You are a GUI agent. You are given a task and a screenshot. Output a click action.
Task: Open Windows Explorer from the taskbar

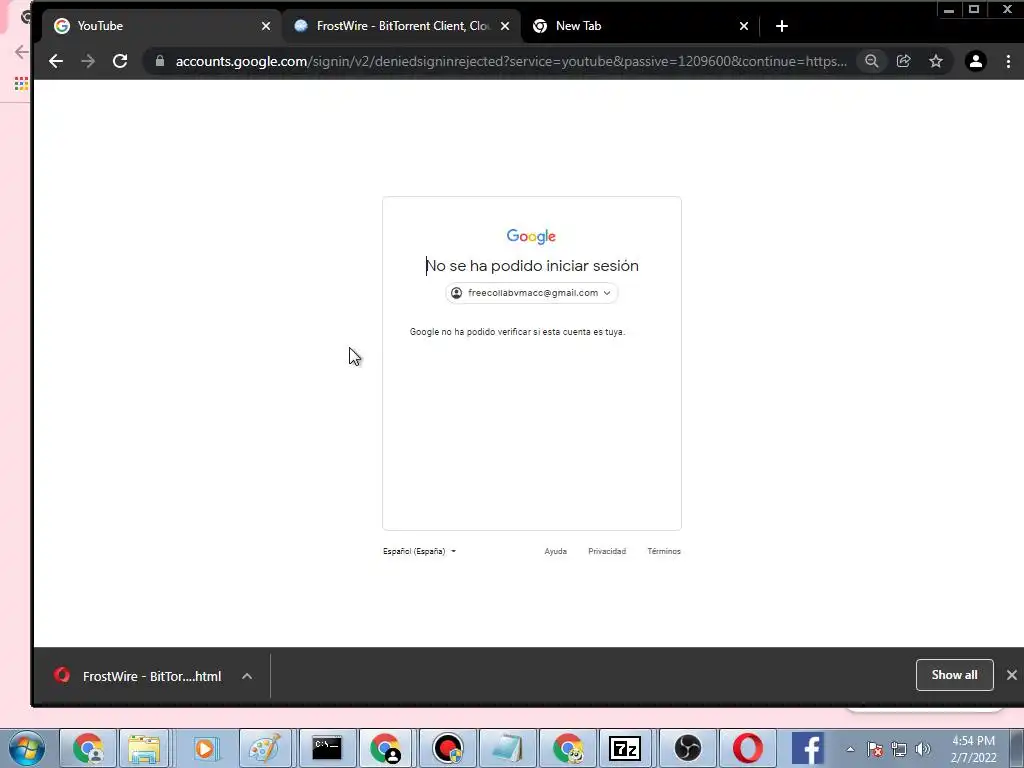144,748
